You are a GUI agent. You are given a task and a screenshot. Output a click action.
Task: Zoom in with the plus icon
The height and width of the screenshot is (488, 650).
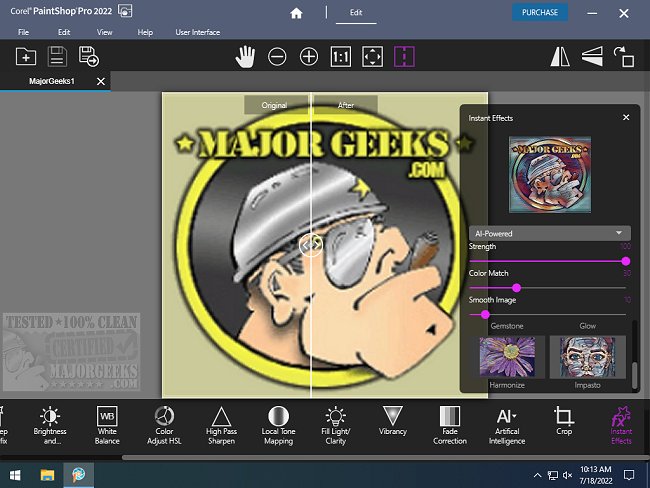(x=309, y=56)
